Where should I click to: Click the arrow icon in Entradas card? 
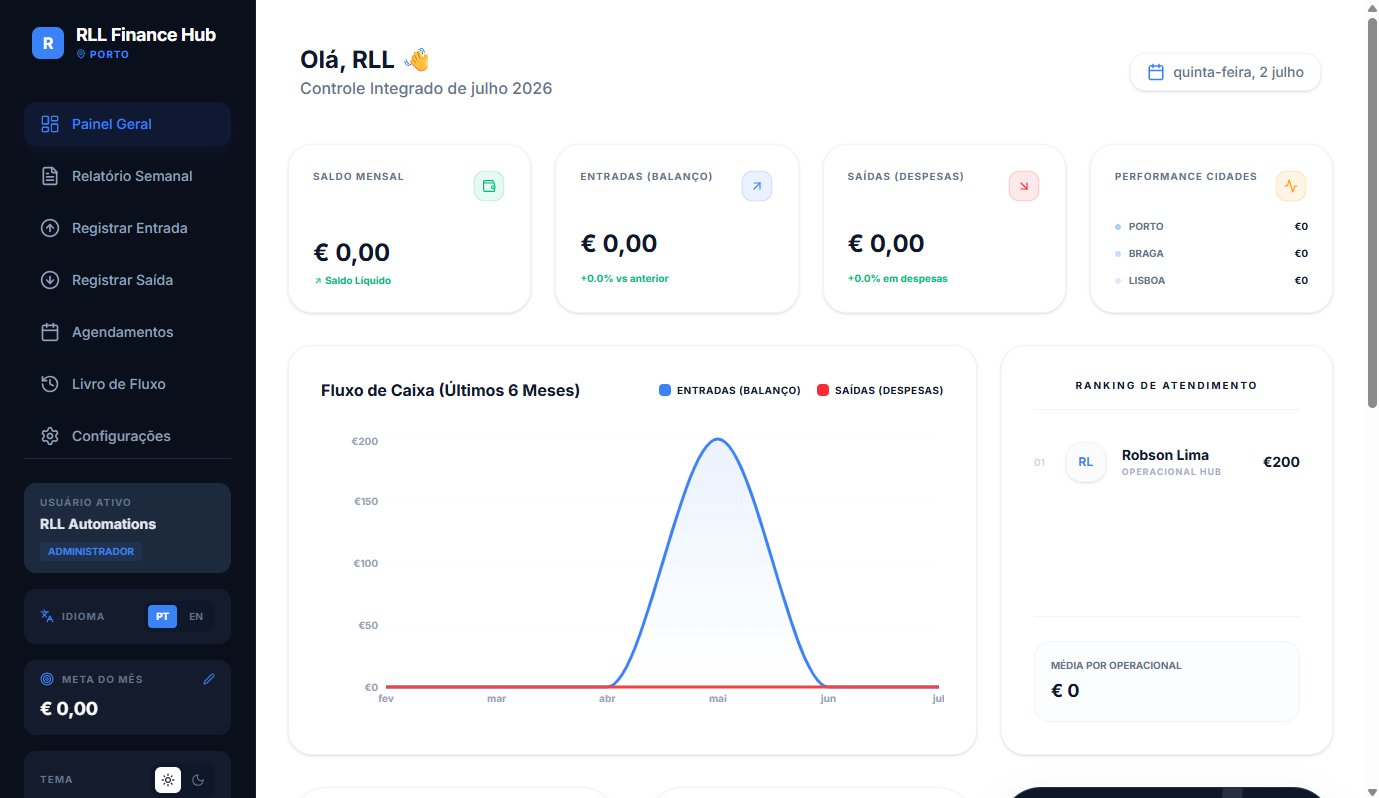[757, 186]
